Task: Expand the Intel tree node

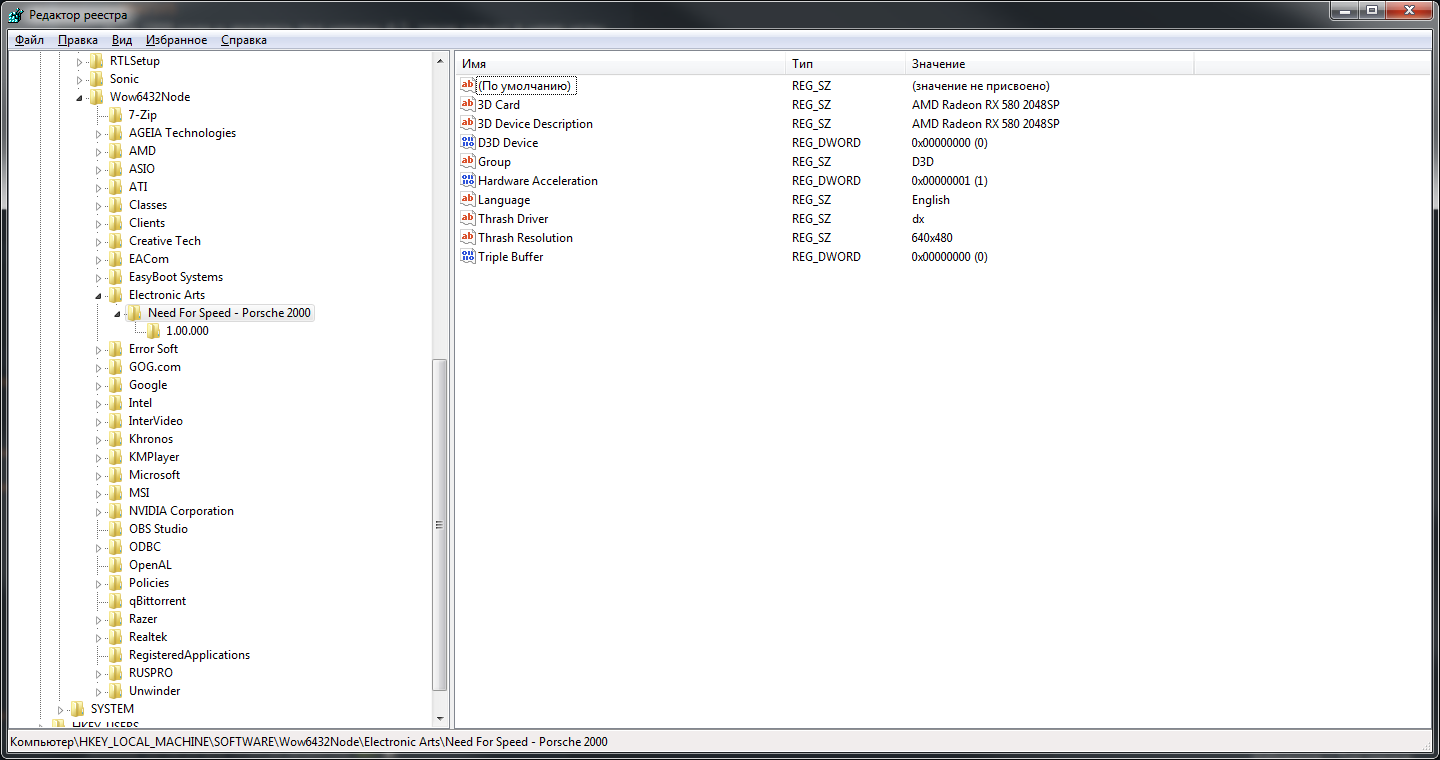Action: 99,403
